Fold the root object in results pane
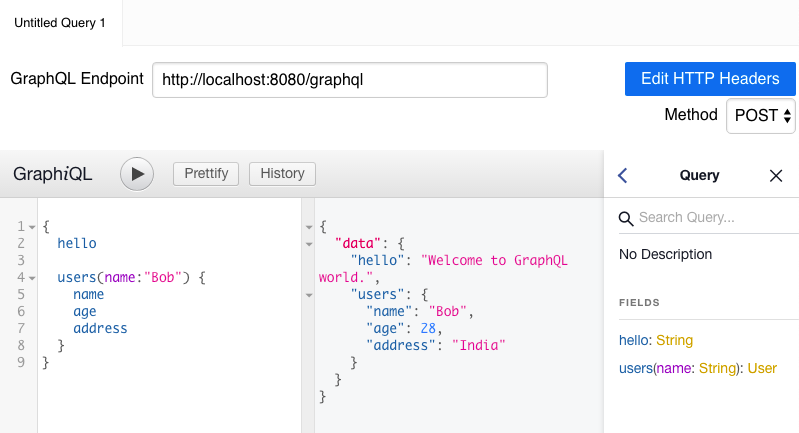 click(309, 227)
